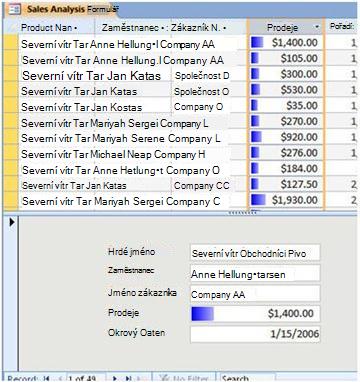The width and height of the screenshot is (360, 382).
Task: Go to first record in navigation bar
Action: pos(47,378)
